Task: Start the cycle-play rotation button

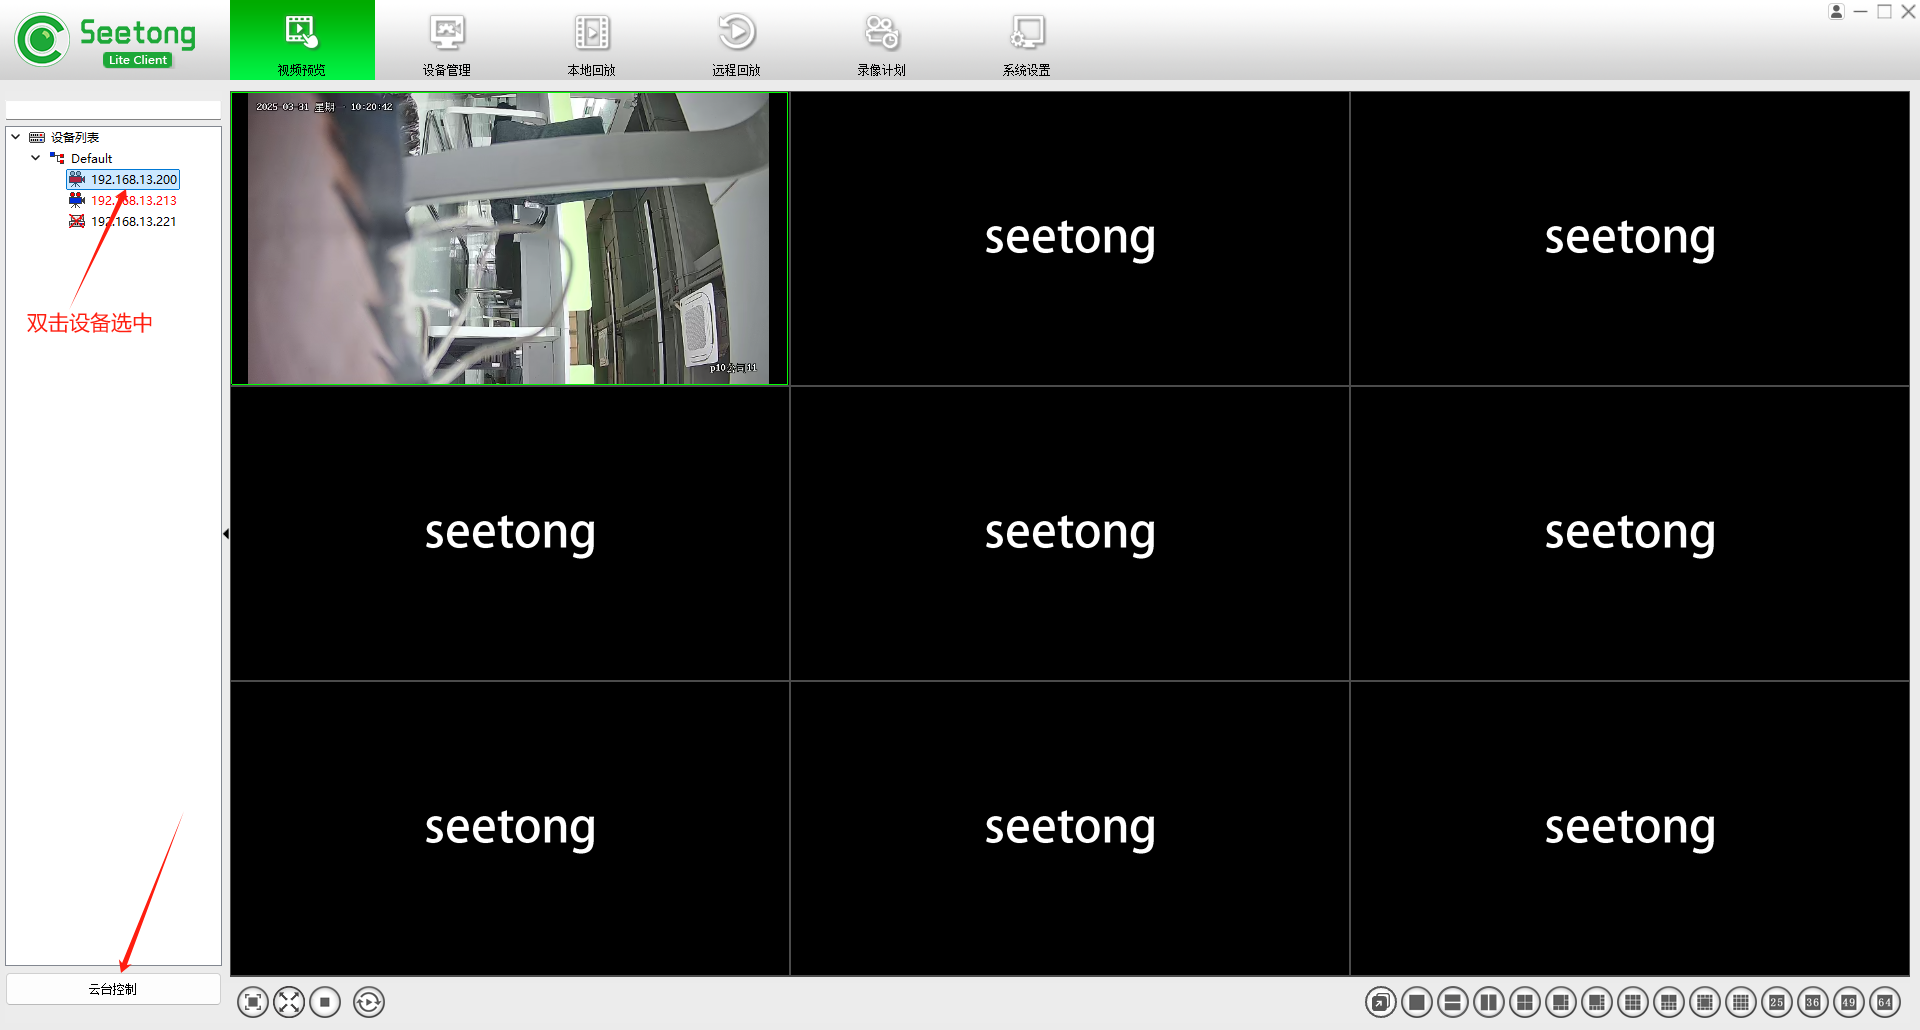Action: (369, 1002)
